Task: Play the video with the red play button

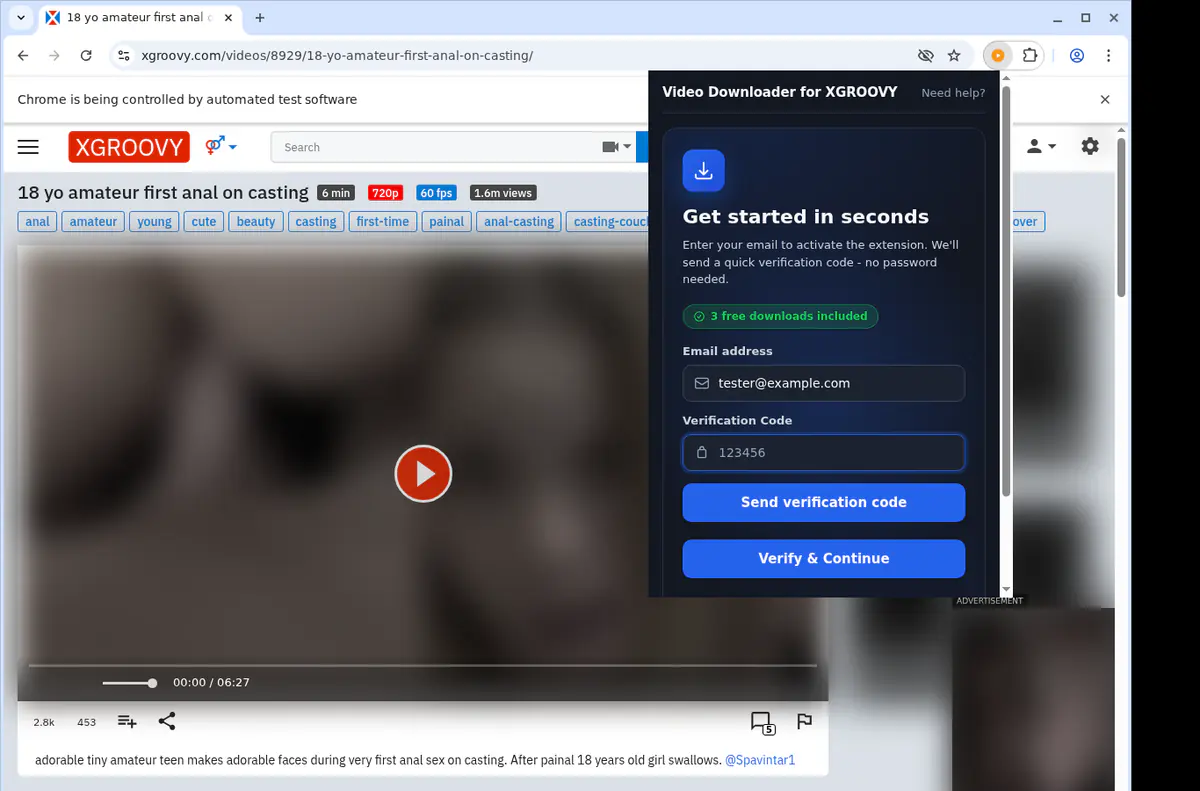Action: click(x=423, y=473)
